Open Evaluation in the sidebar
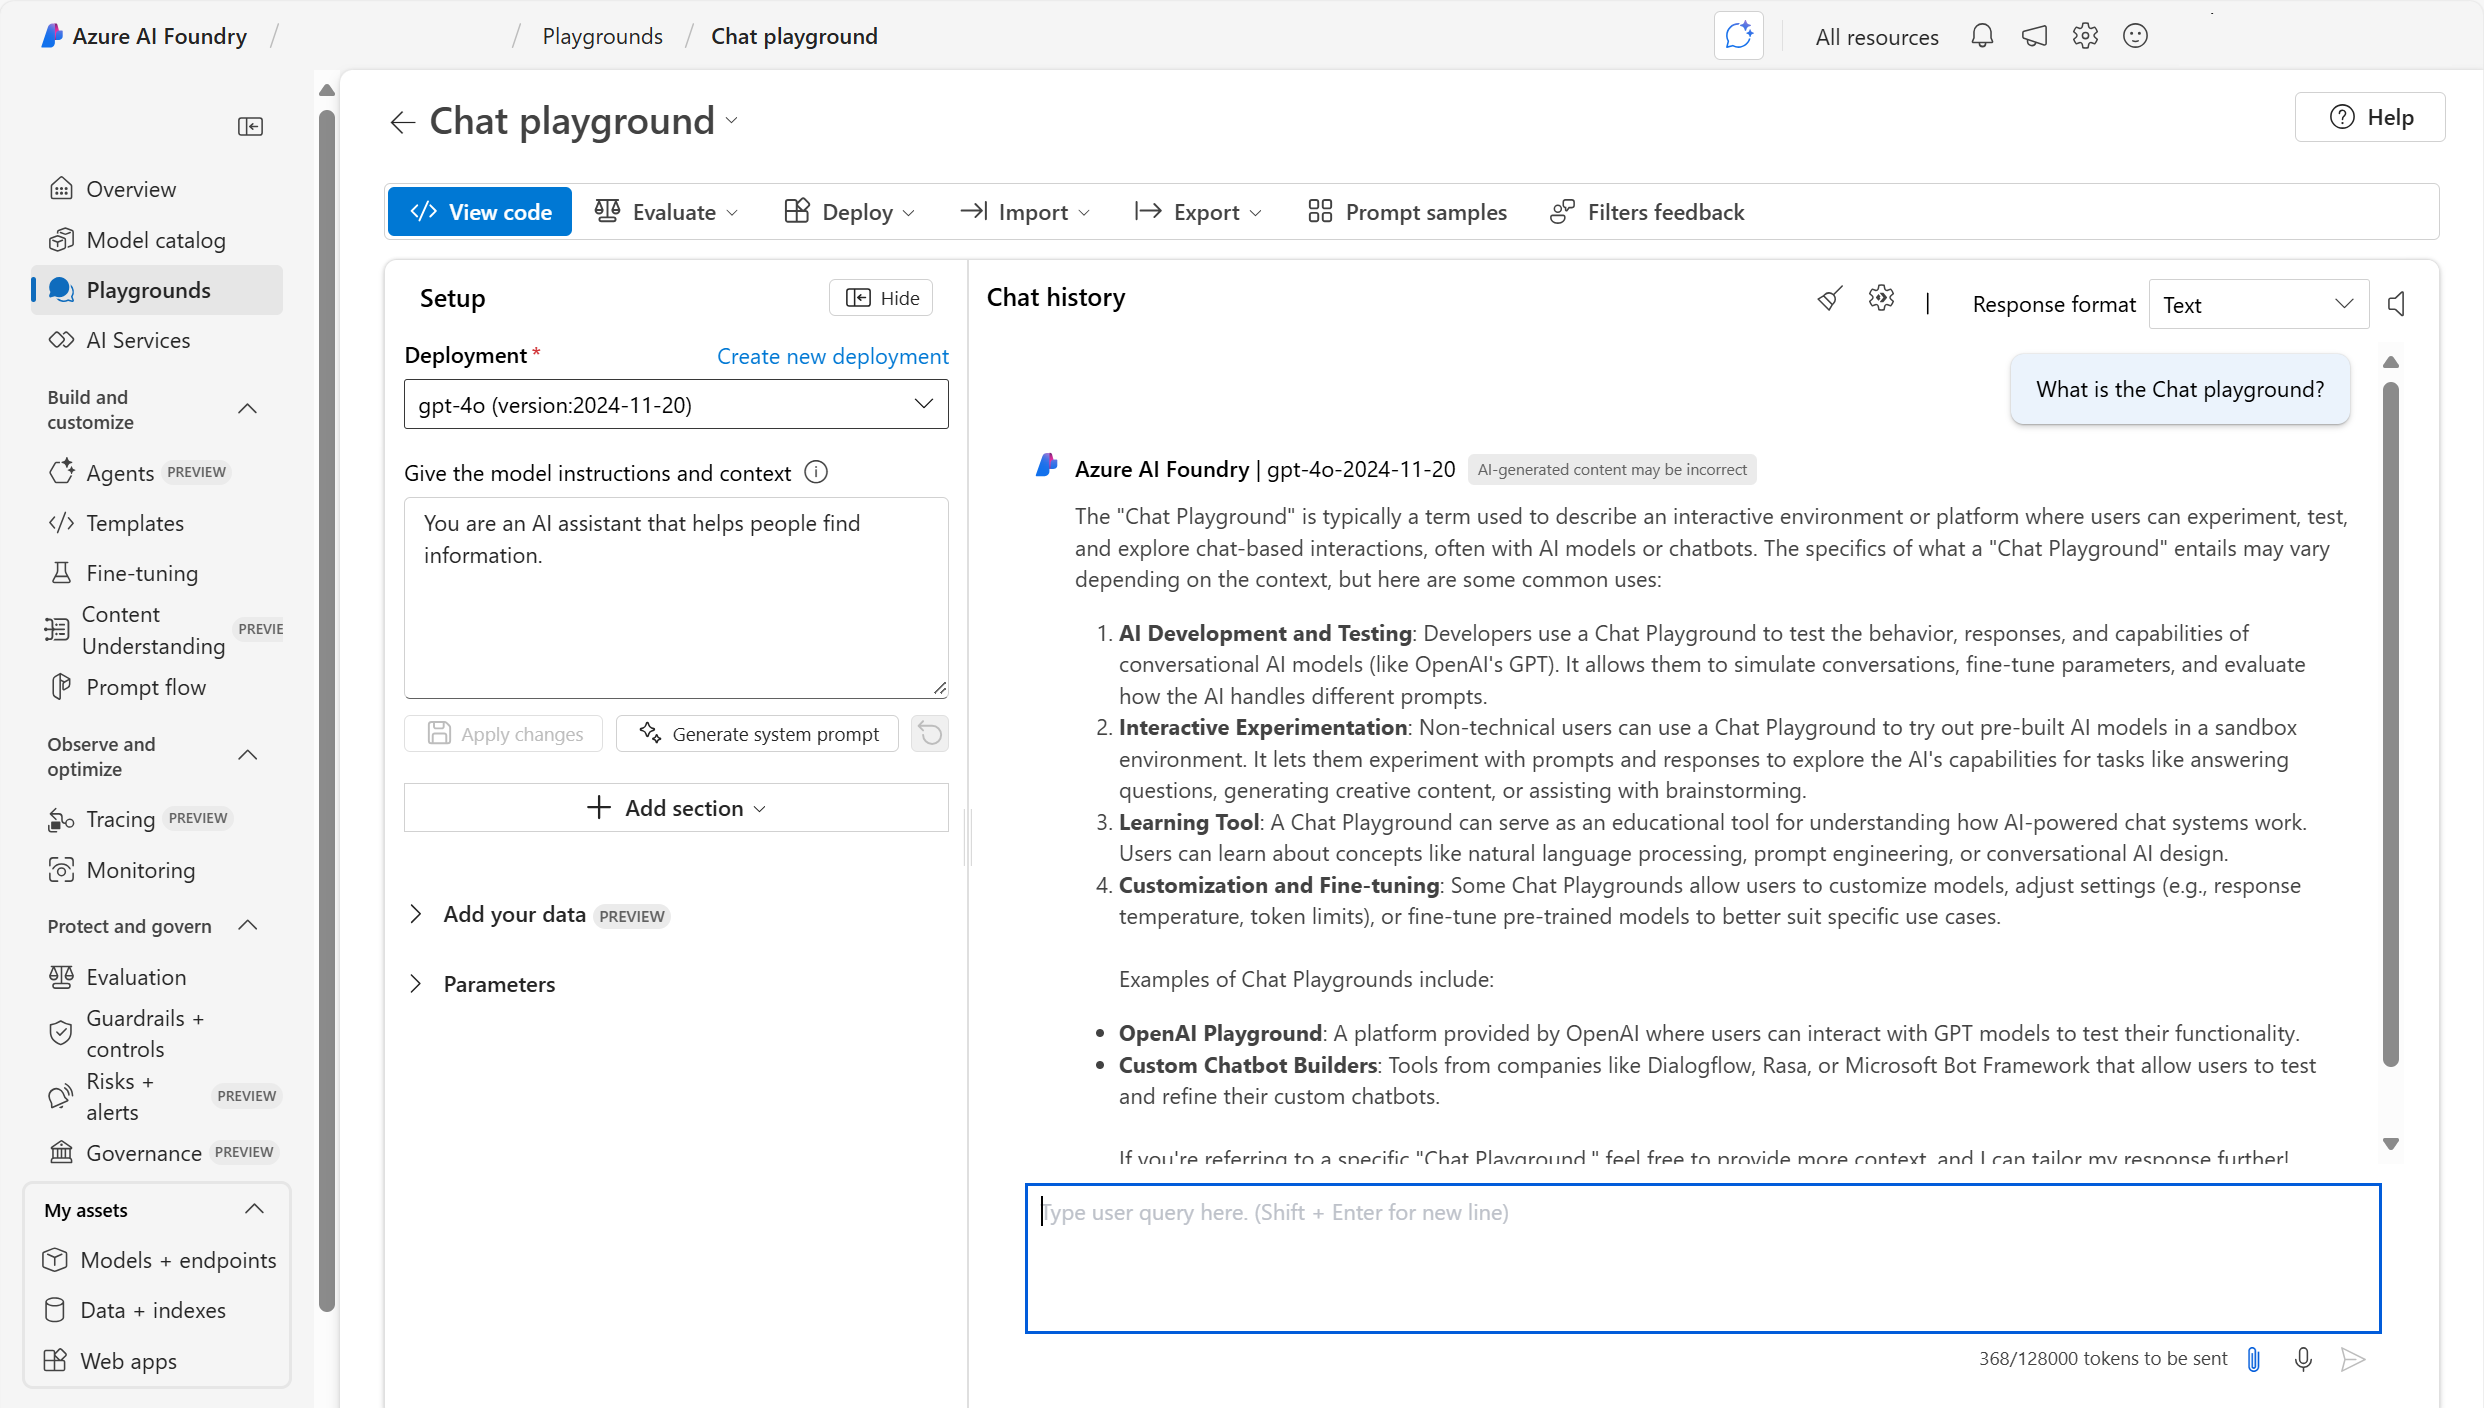This screenshot has height=1408, width=2484. [x=157, y=977]
